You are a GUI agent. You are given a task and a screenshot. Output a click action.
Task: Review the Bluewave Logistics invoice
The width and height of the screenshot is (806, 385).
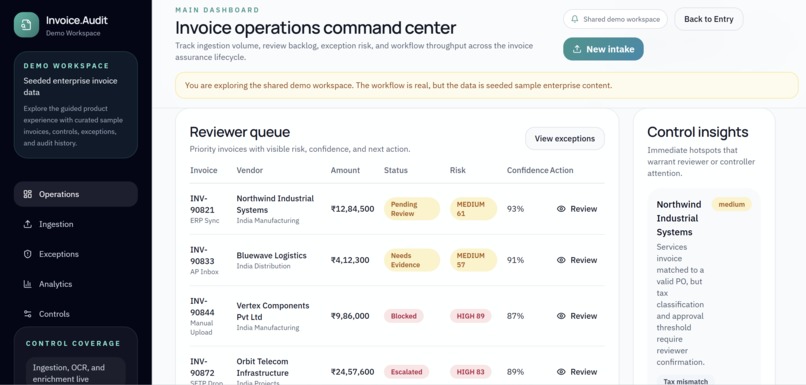pos(577,260)
